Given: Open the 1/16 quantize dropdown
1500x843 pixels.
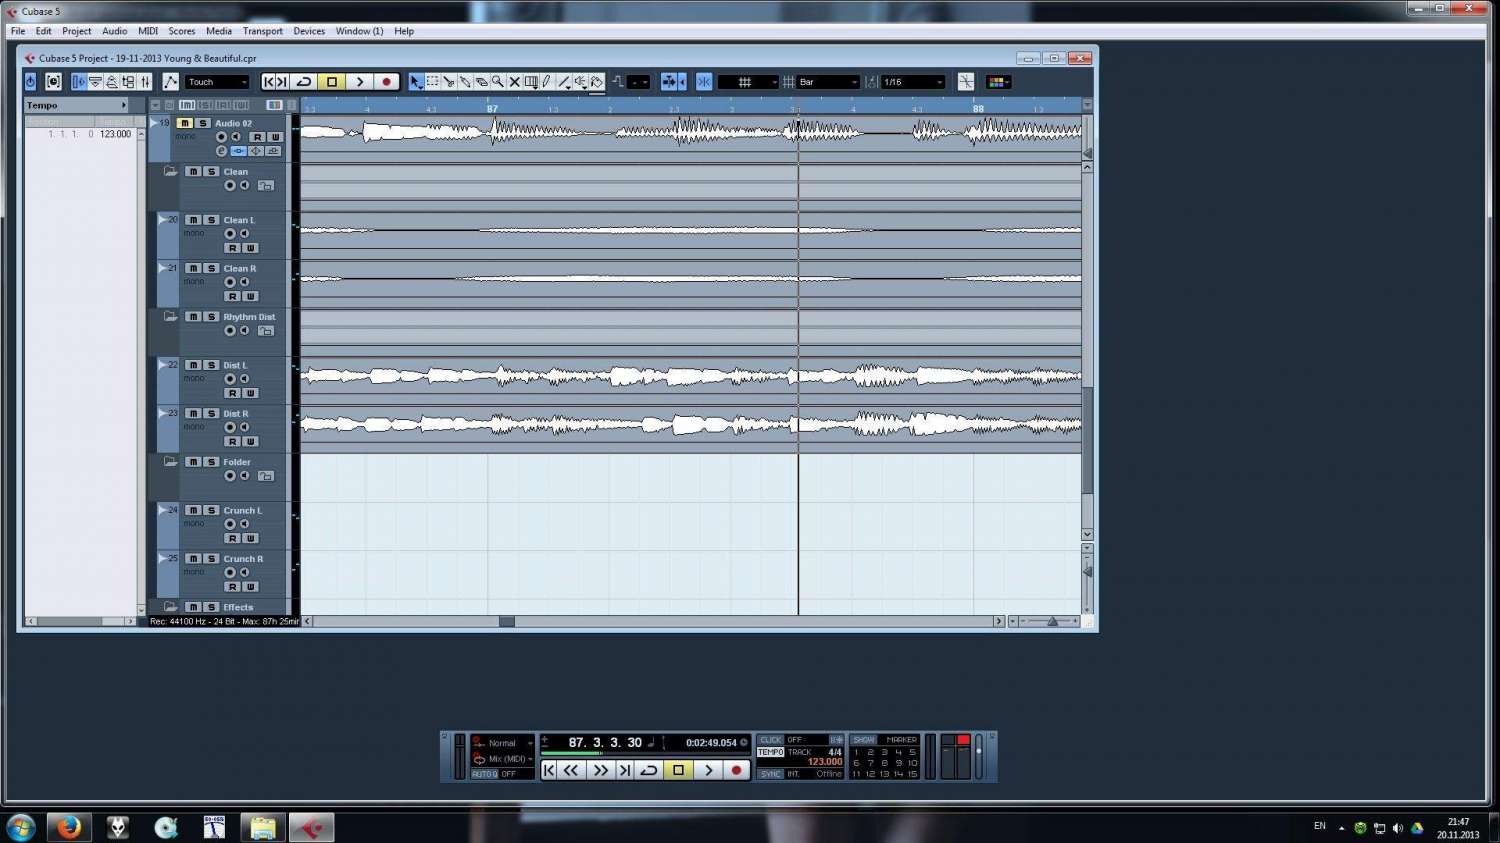Looking at the screenshot, I should tap(913, 82).
